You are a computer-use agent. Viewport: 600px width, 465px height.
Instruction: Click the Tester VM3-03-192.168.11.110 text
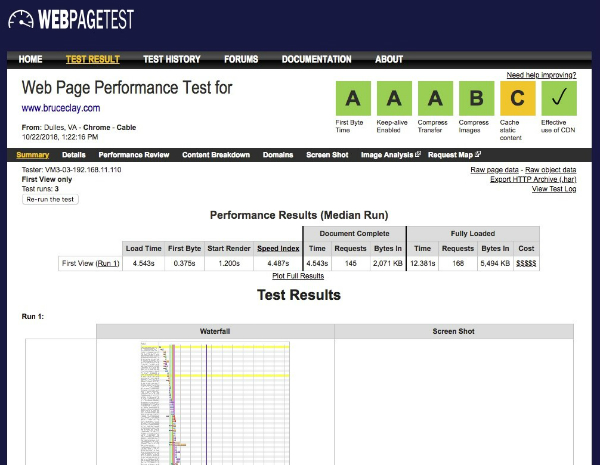pyautogui.click(x=72, y=170)
